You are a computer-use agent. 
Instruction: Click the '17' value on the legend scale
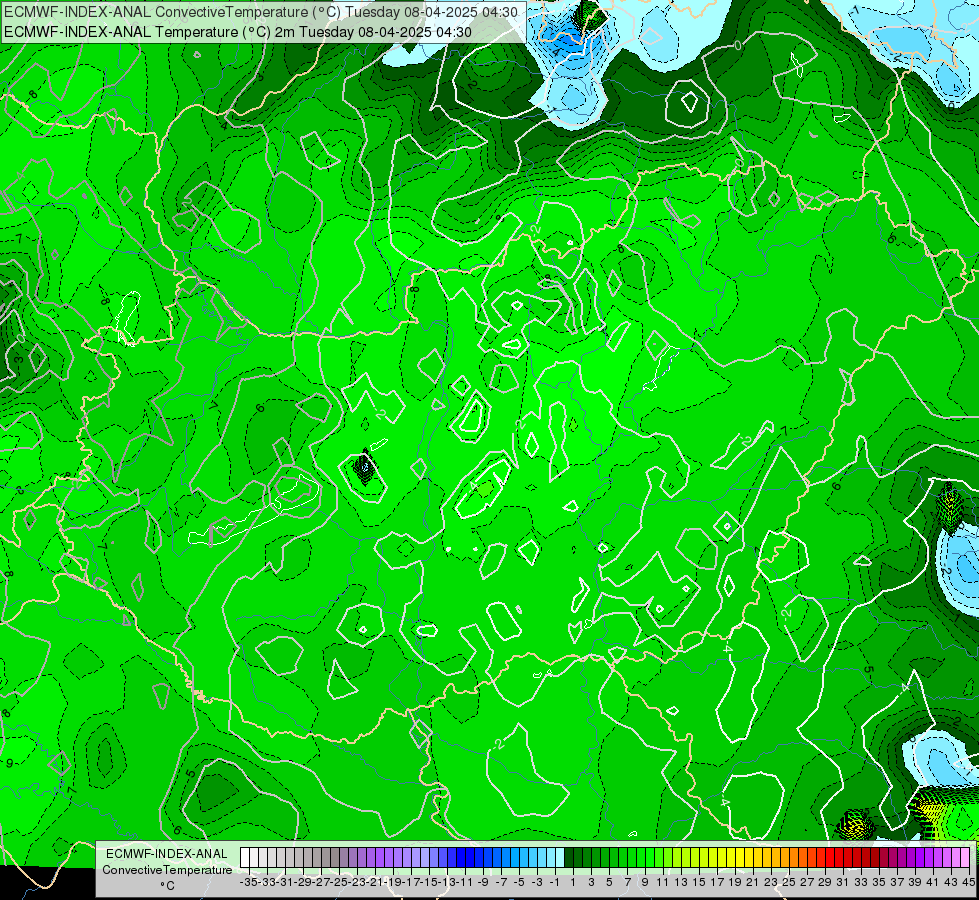[716, 883]
